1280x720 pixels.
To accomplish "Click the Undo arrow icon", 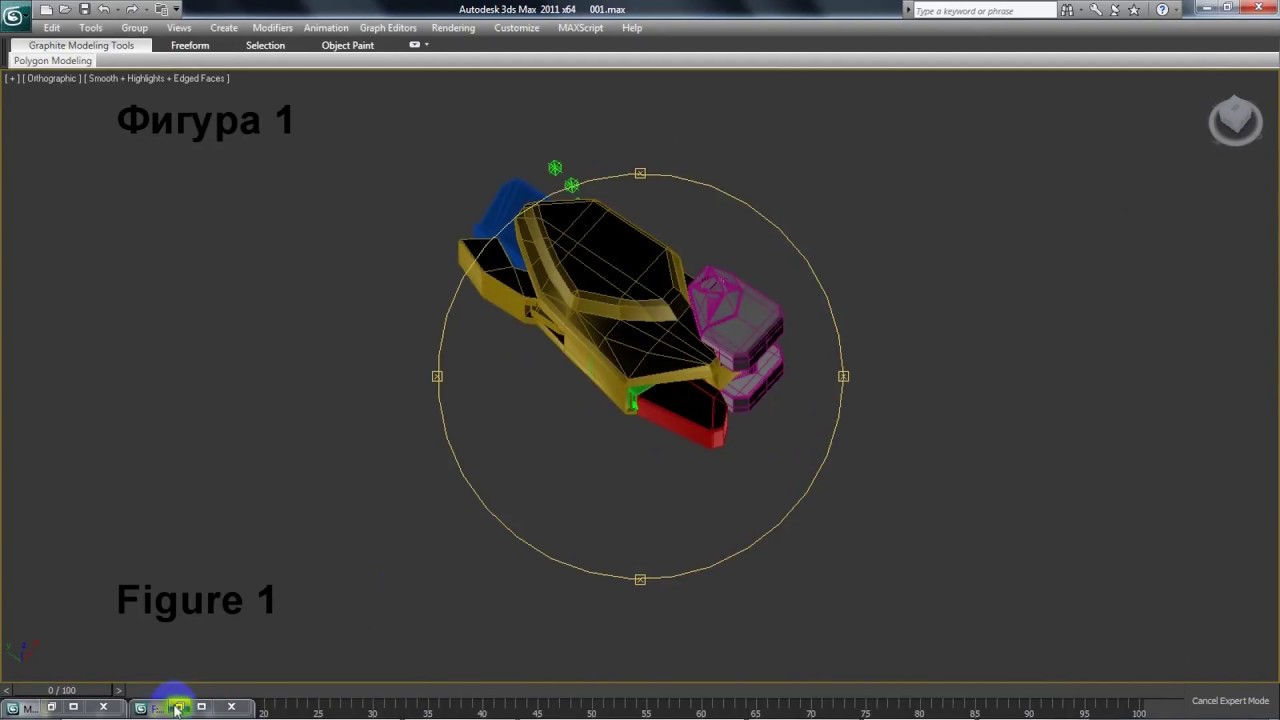I will tap(103, 9).
